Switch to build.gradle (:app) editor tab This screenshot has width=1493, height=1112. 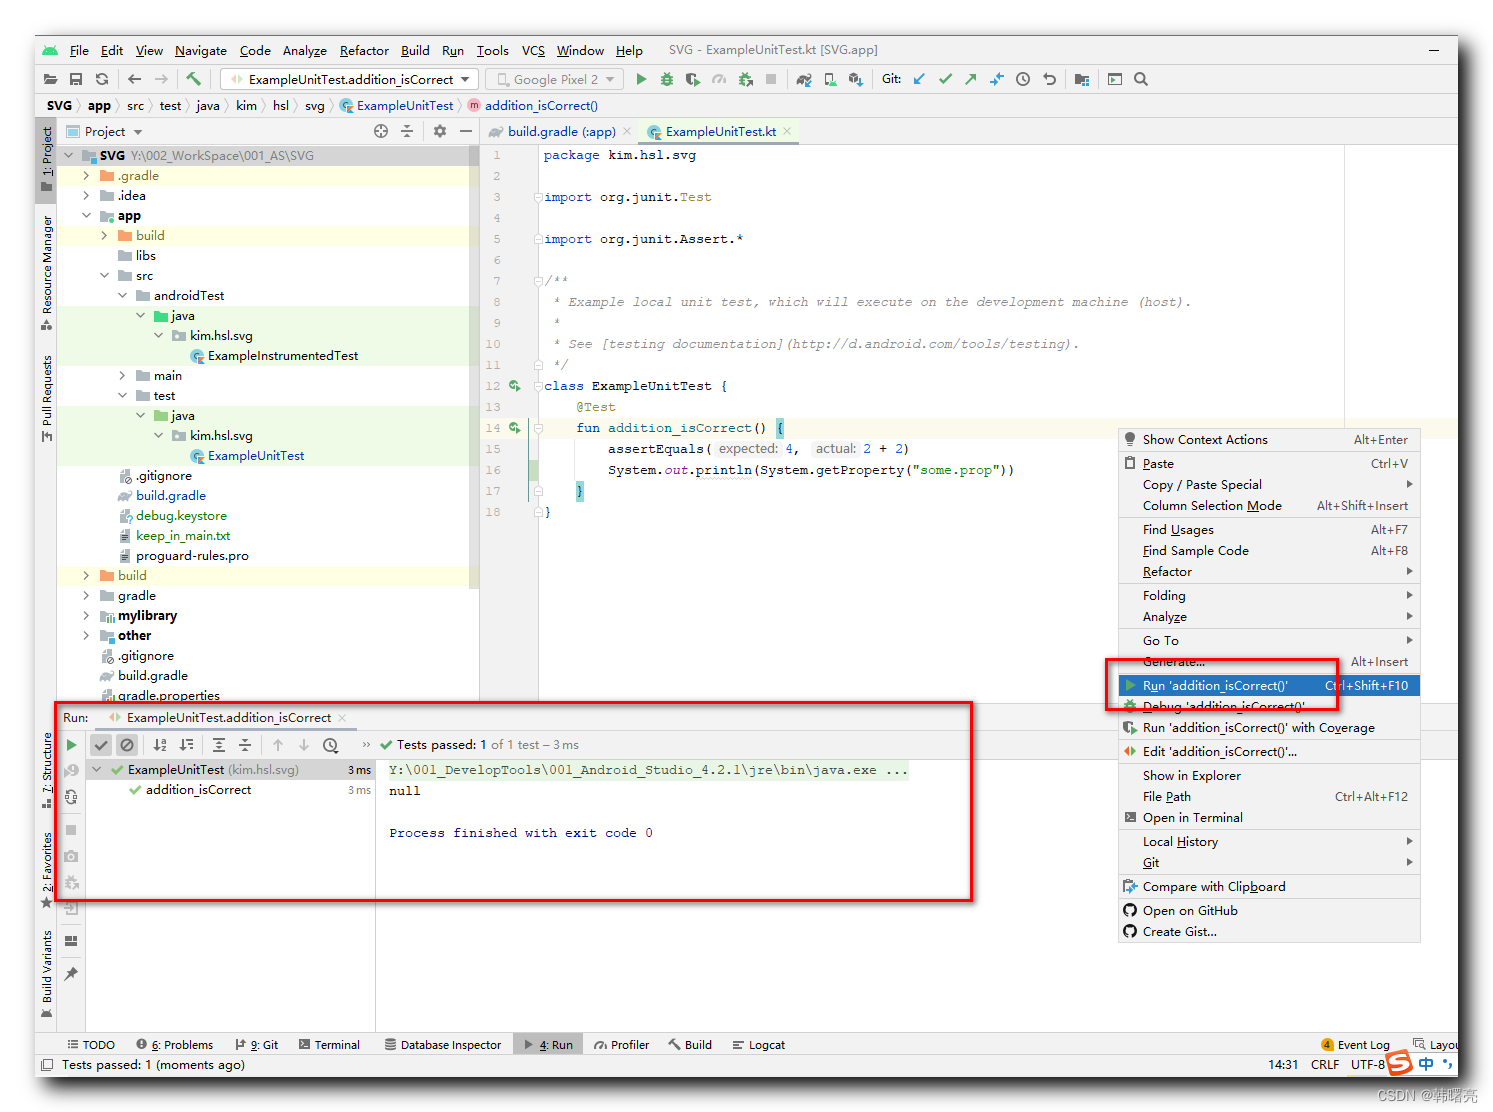click(x=560, y=132)
